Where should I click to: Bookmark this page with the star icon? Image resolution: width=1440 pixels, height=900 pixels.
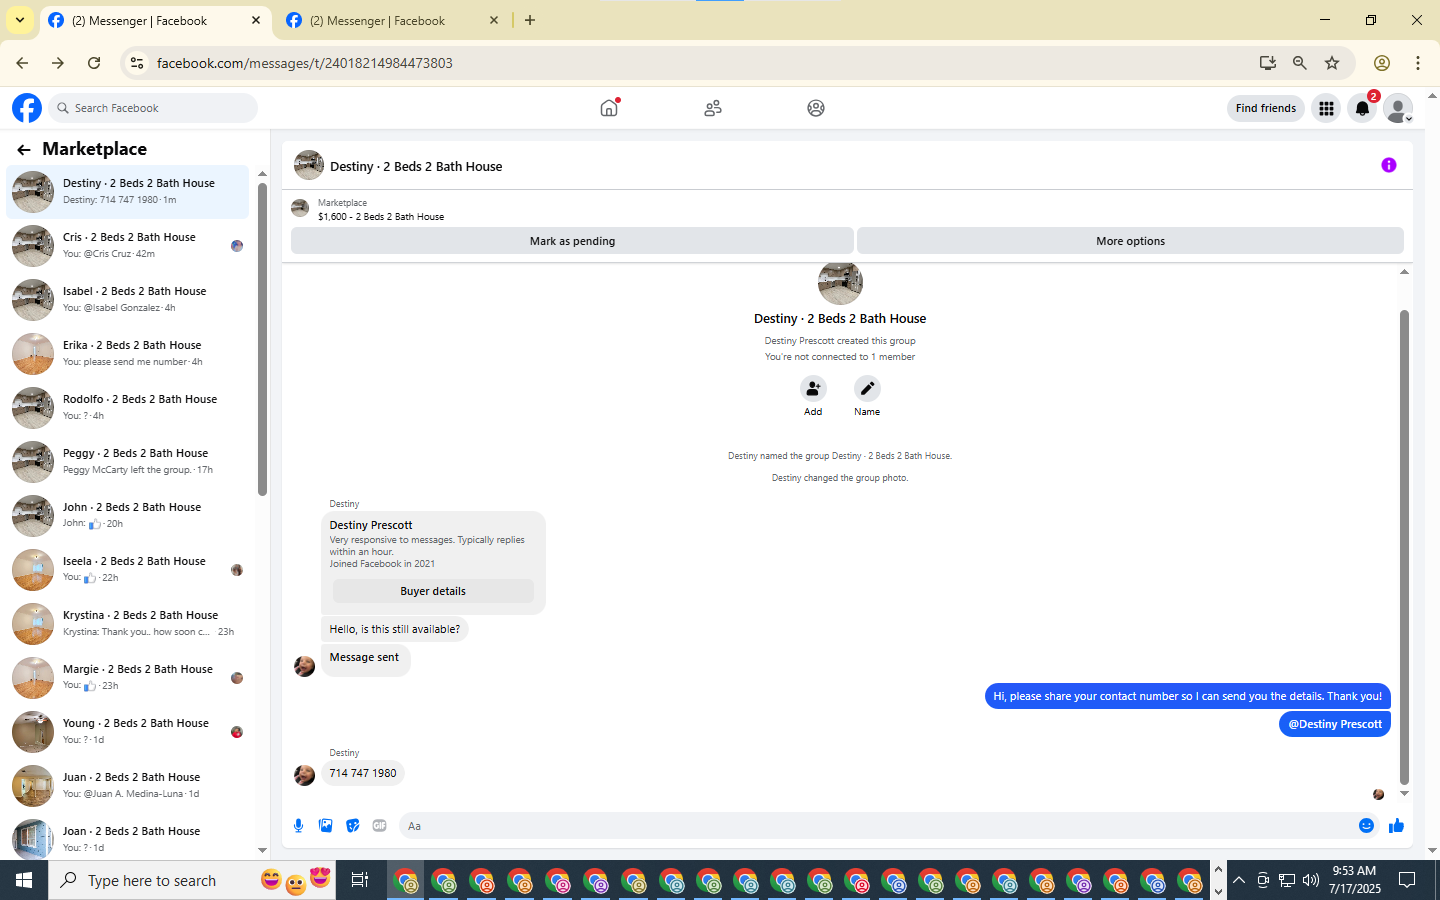pos(1332,63)
